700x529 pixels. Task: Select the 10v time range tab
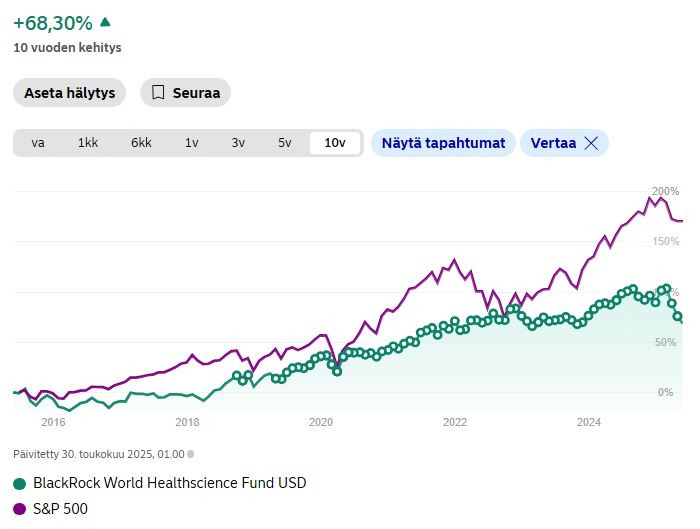pos(335,143)
